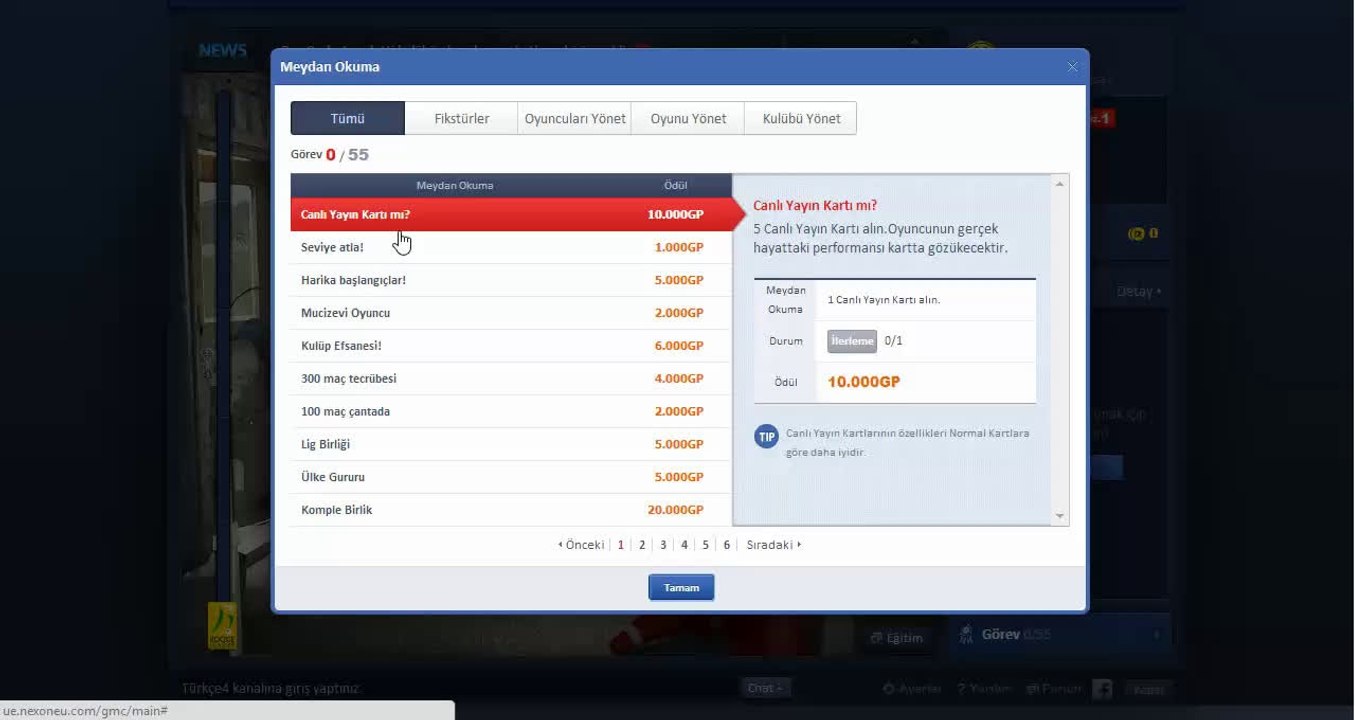Select the 'Seviye atla!' challenge
1355x720 pixels.
511,247
